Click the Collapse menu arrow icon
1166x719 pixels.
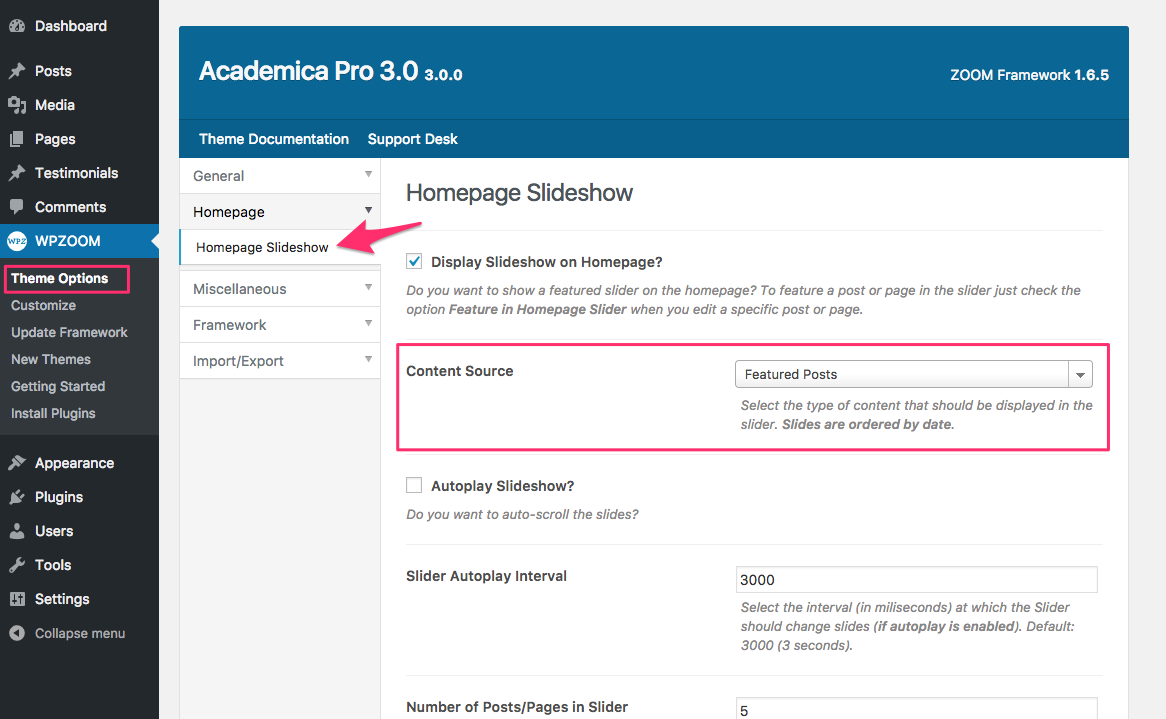click(x=17, y=633)
